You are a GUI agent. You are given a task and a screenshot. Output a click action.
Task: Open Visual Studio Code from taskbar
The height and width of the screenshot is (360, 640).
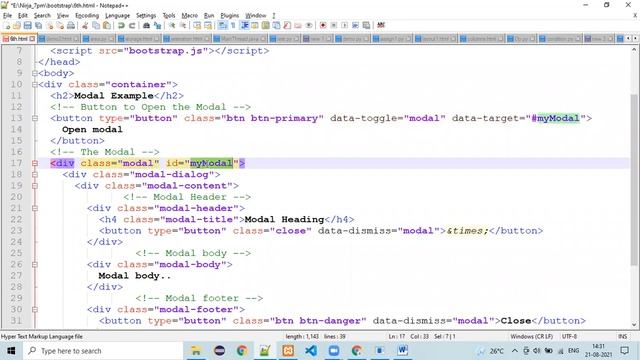point(311,351)
